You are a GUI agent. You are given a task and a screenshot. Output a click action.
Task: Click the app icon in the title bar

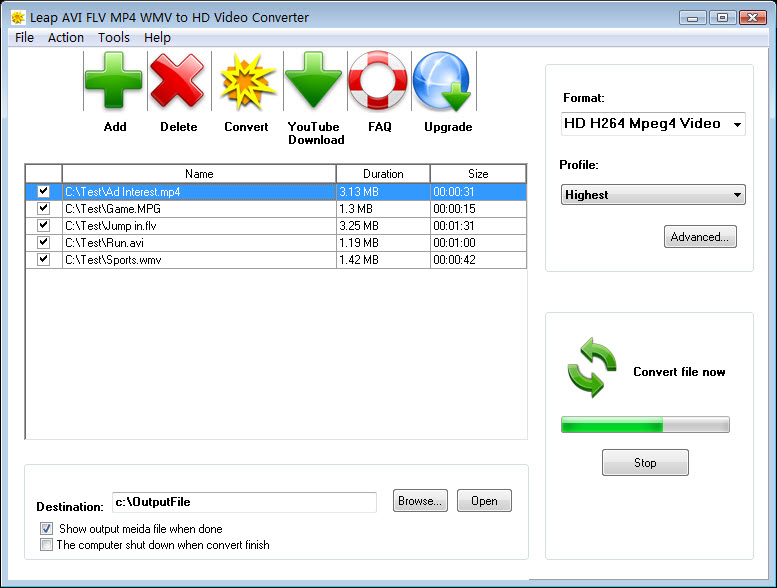pyautogui.click(x=18, y=18)
